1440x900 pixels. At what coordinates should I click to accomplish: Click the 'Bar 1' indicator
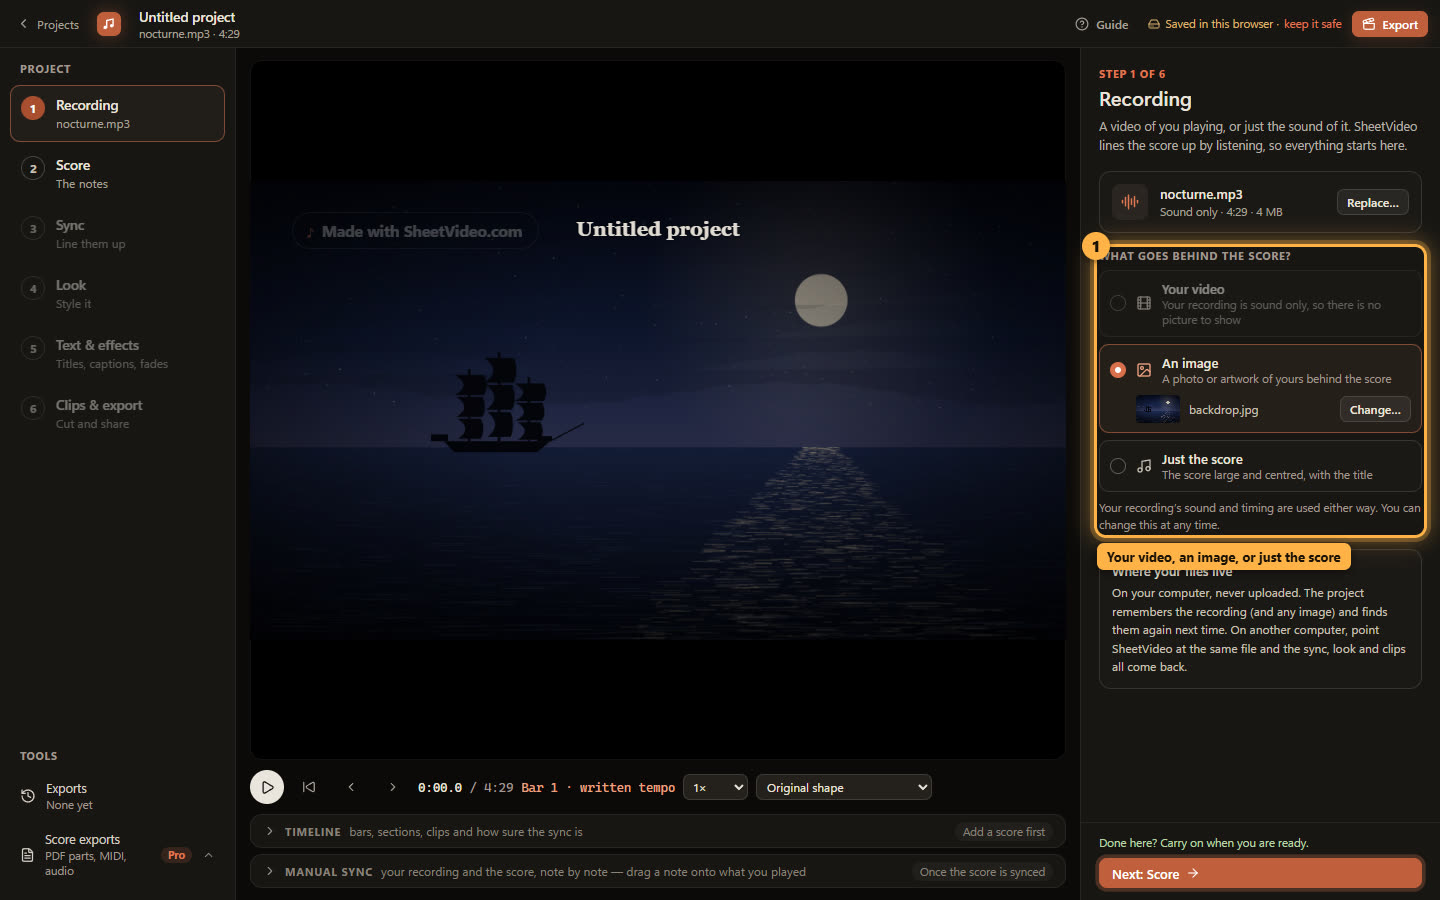tap(539, 787)
